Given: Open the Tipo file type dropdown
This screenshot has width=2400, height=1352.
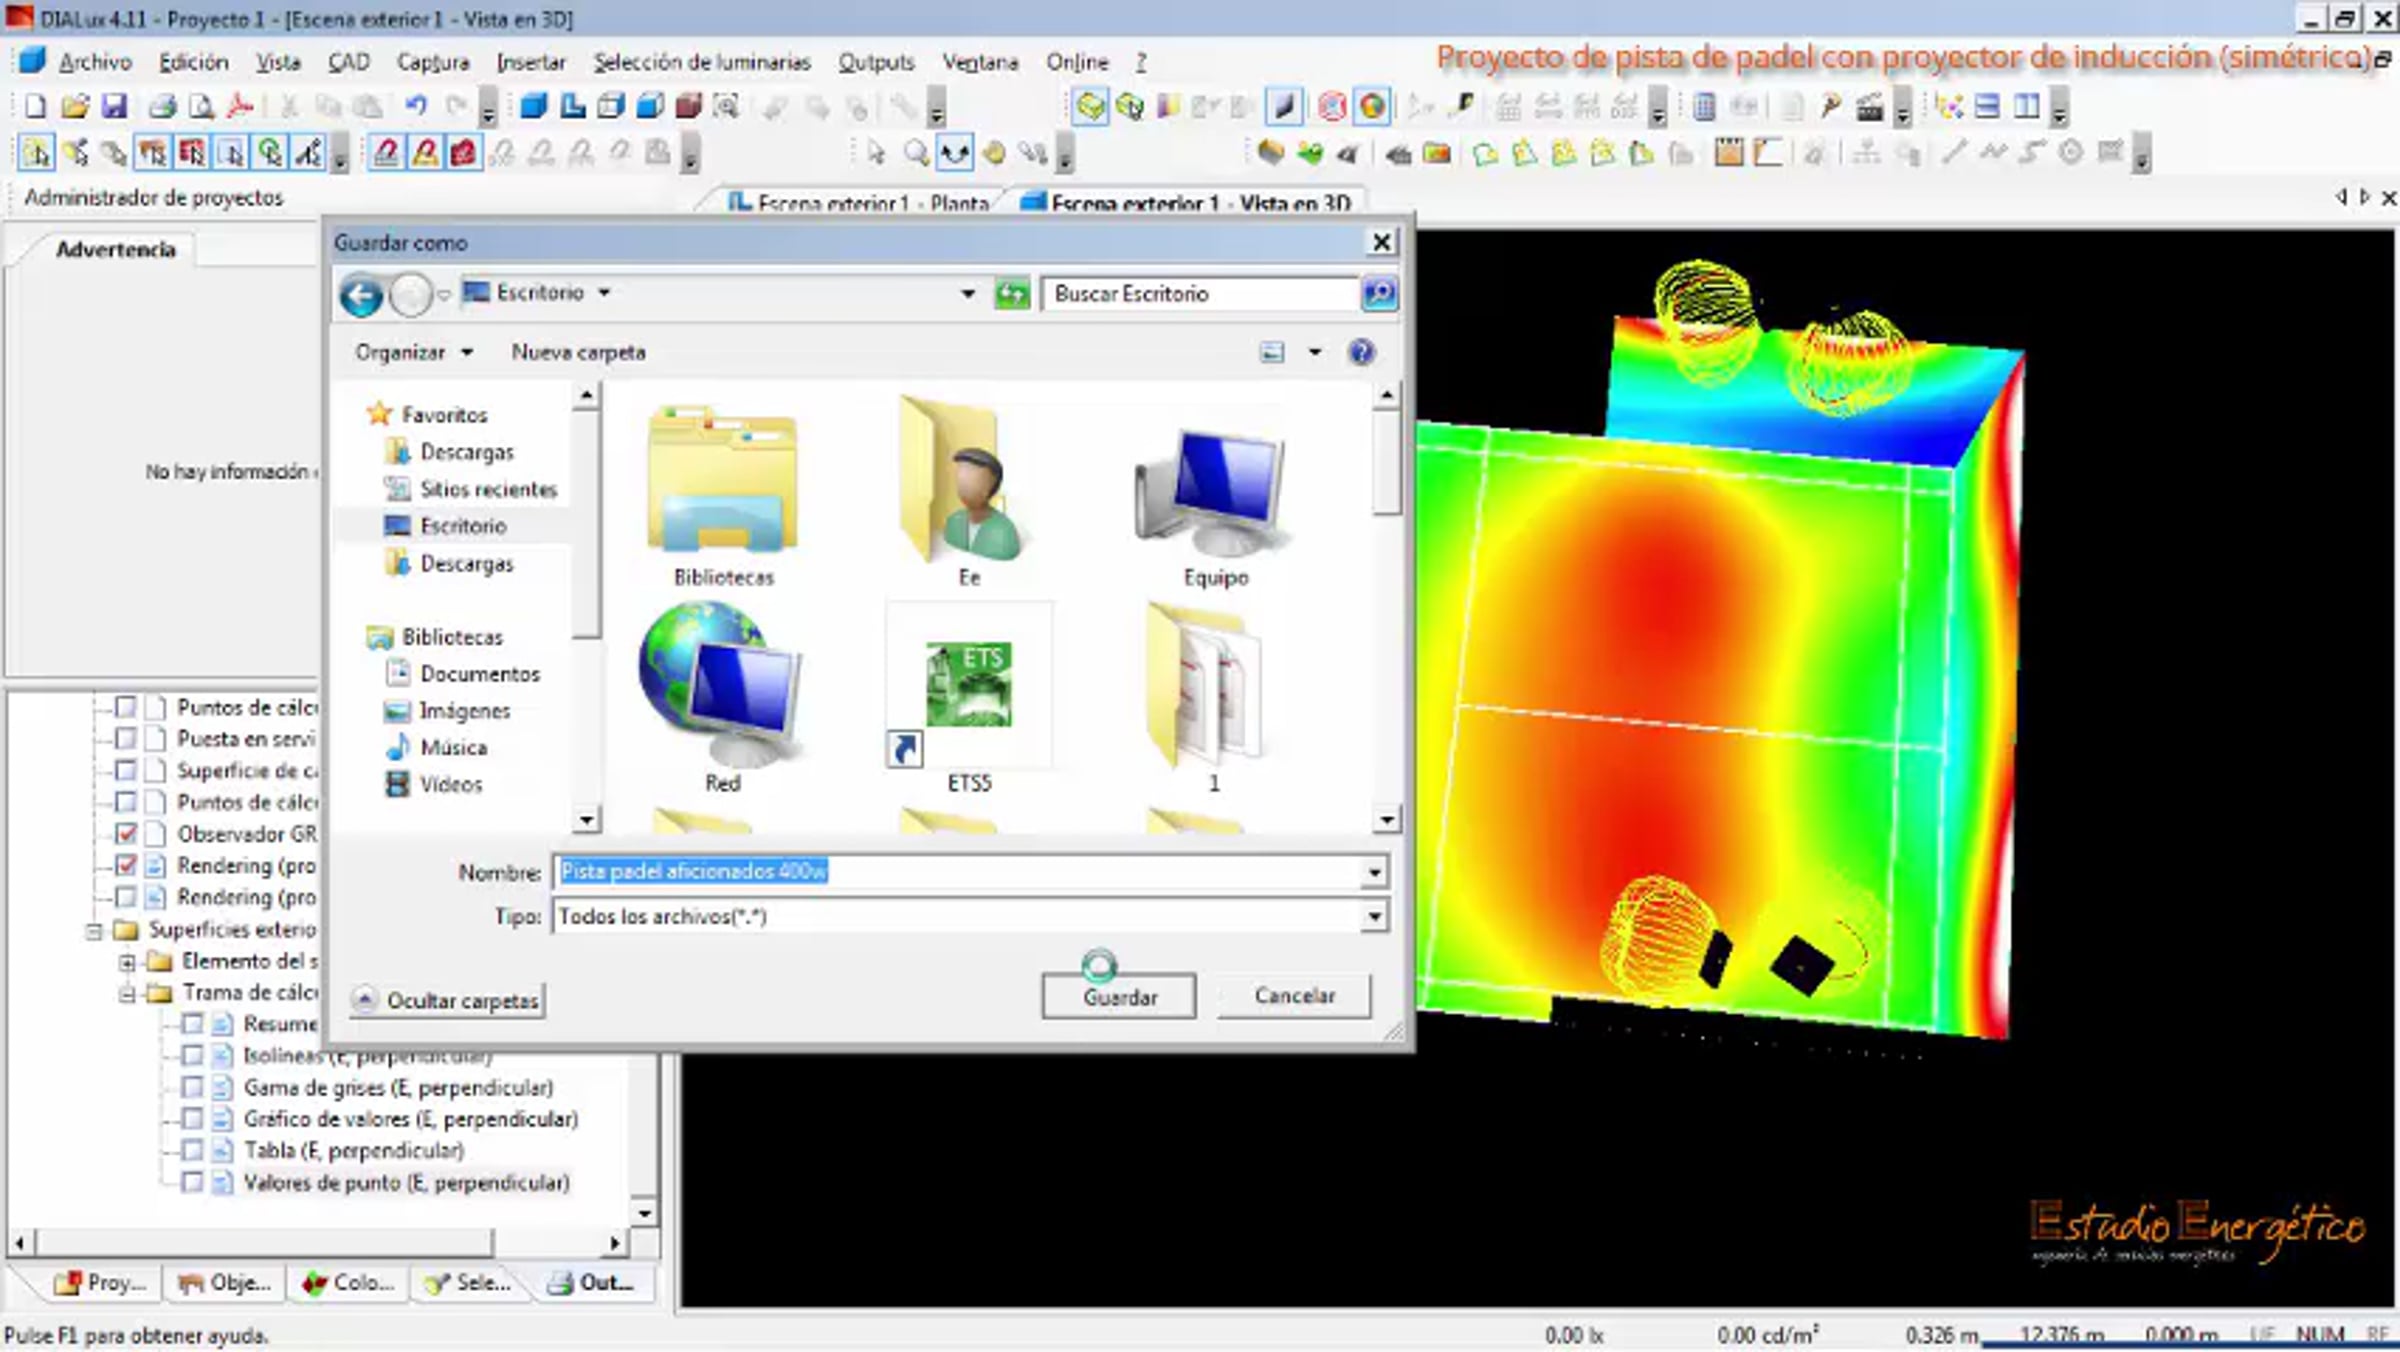Looking at the screenshot, I should [x=1374, y=917].
